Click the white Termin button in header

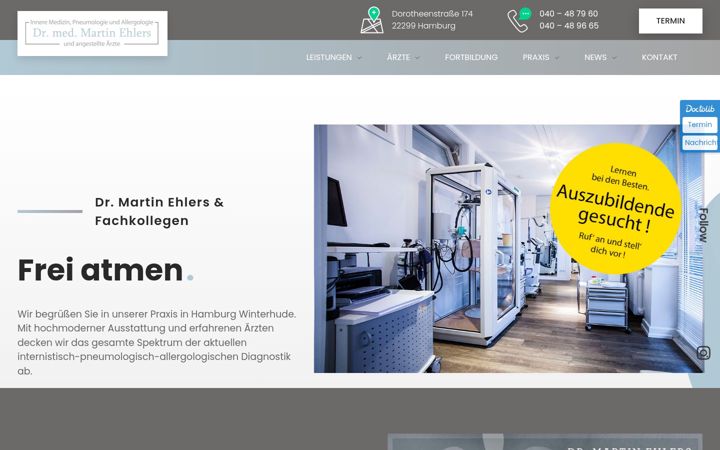[x=670, y=21]
